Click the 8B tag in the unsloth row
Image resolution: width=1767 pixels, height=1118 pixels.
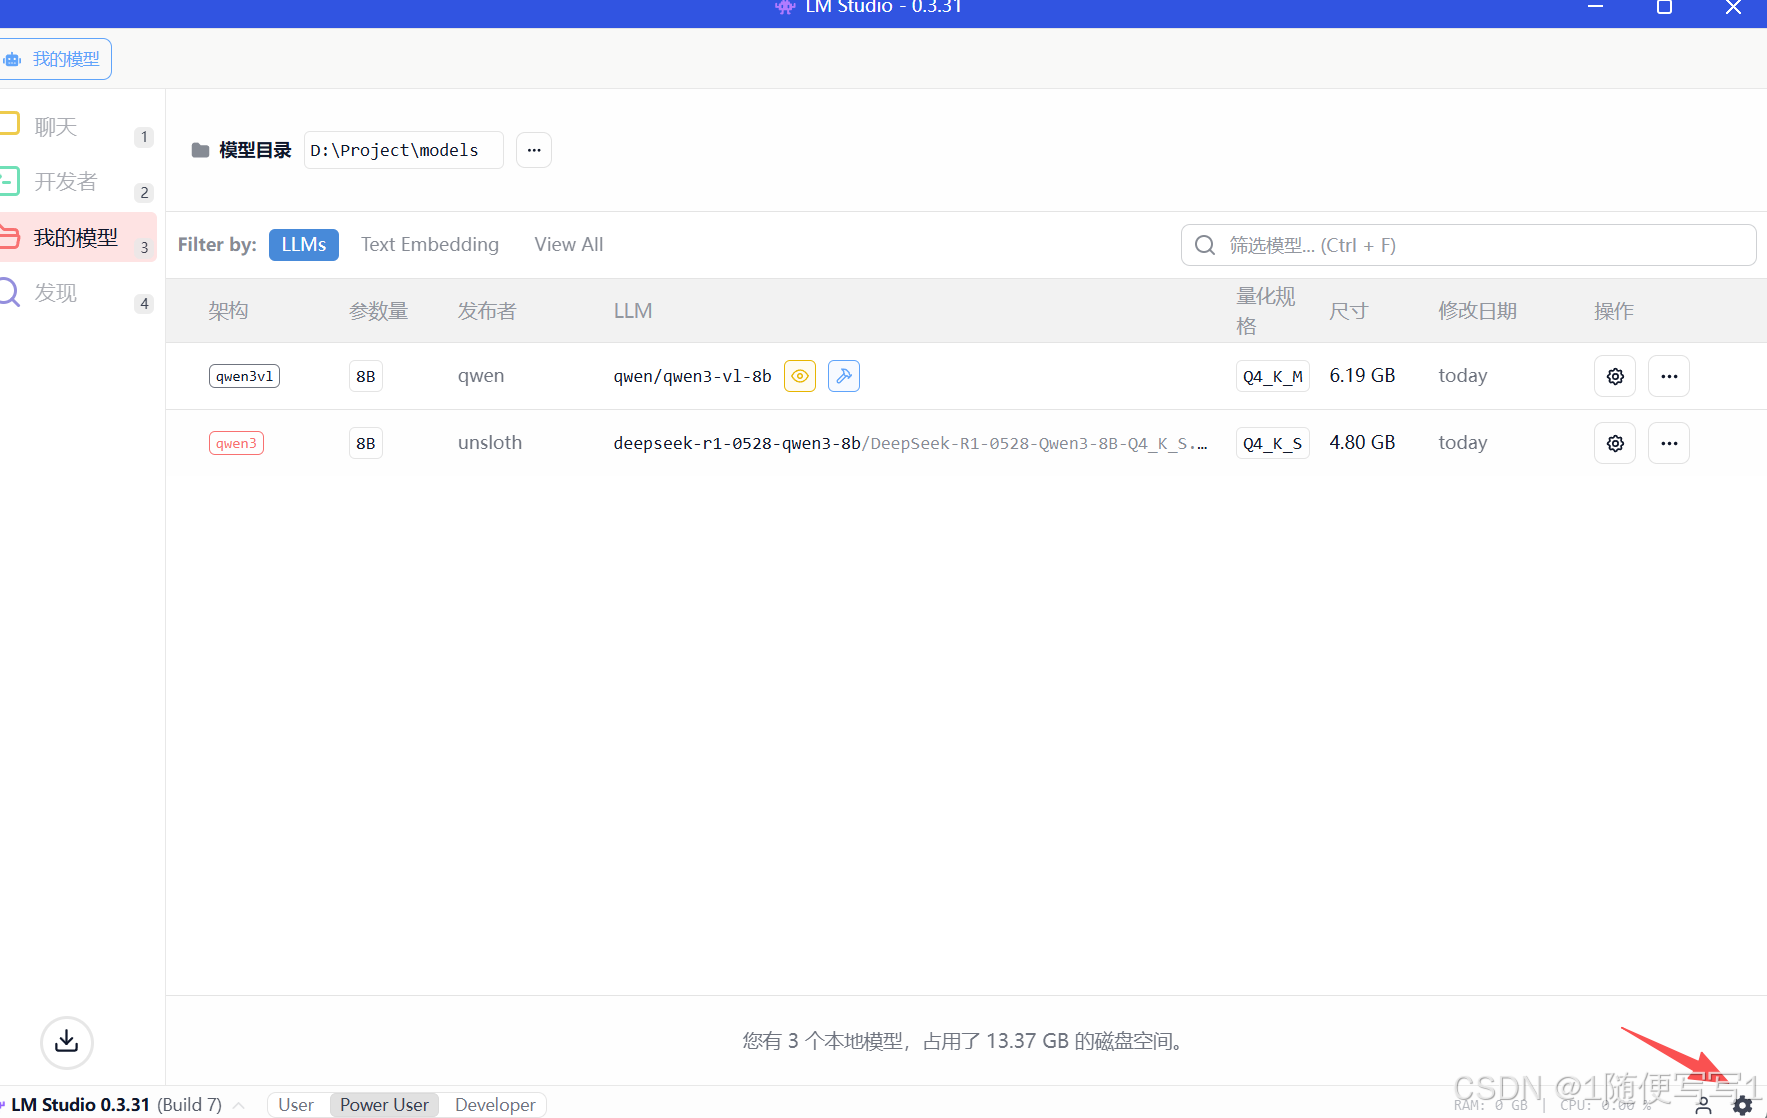(x=366, y=443)
